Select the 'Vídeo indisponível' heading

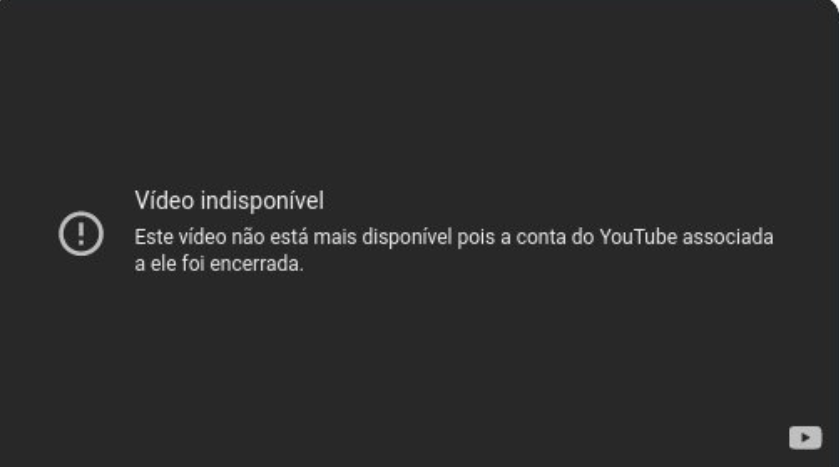229,201
